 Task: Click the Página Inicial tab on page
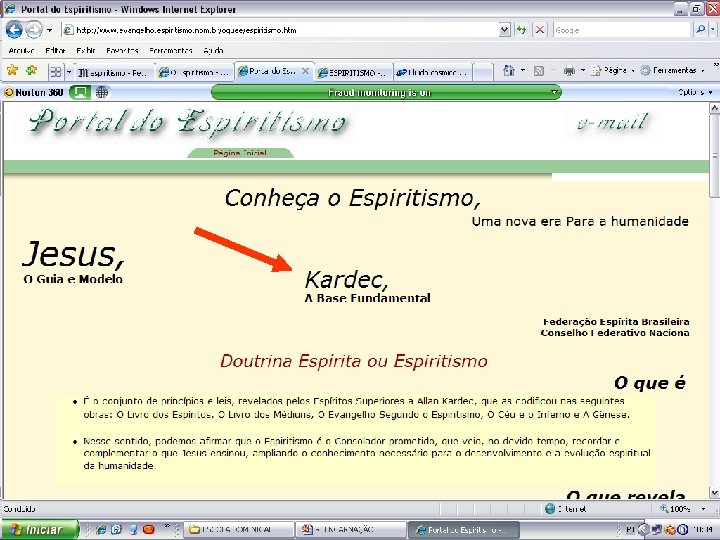[x=240, y=153]
